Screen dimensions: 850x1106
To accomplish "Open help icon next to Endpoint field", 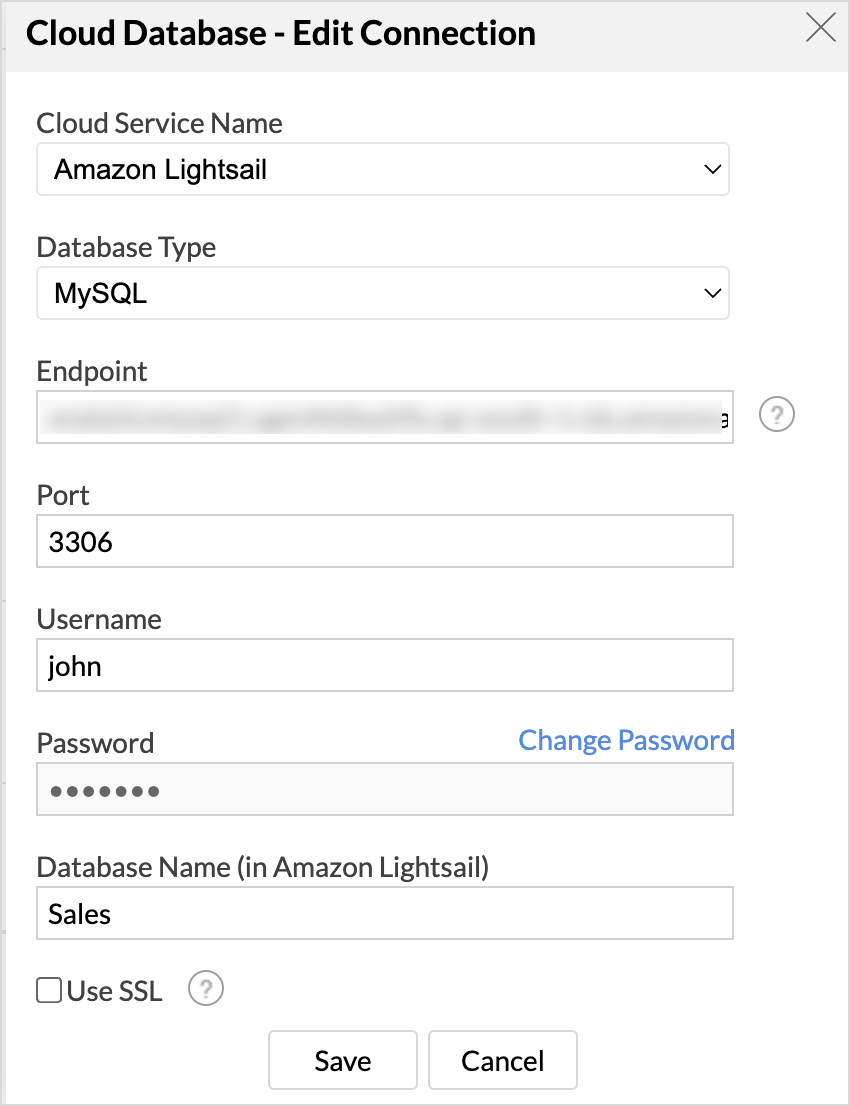I will [777, 414].
